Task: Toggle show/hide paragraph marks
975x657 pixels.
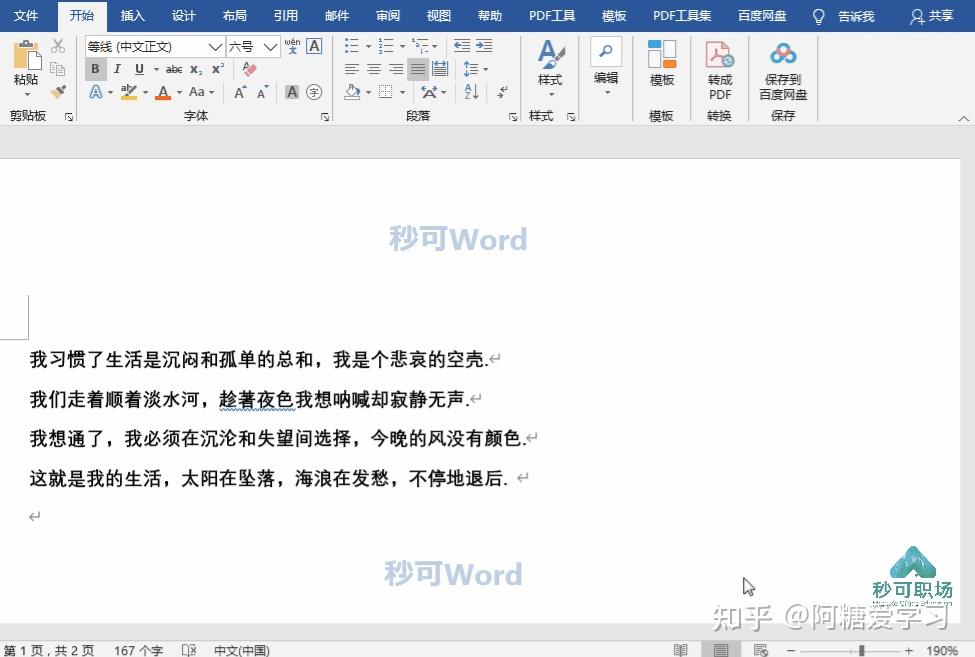Action: coord(503,93)
